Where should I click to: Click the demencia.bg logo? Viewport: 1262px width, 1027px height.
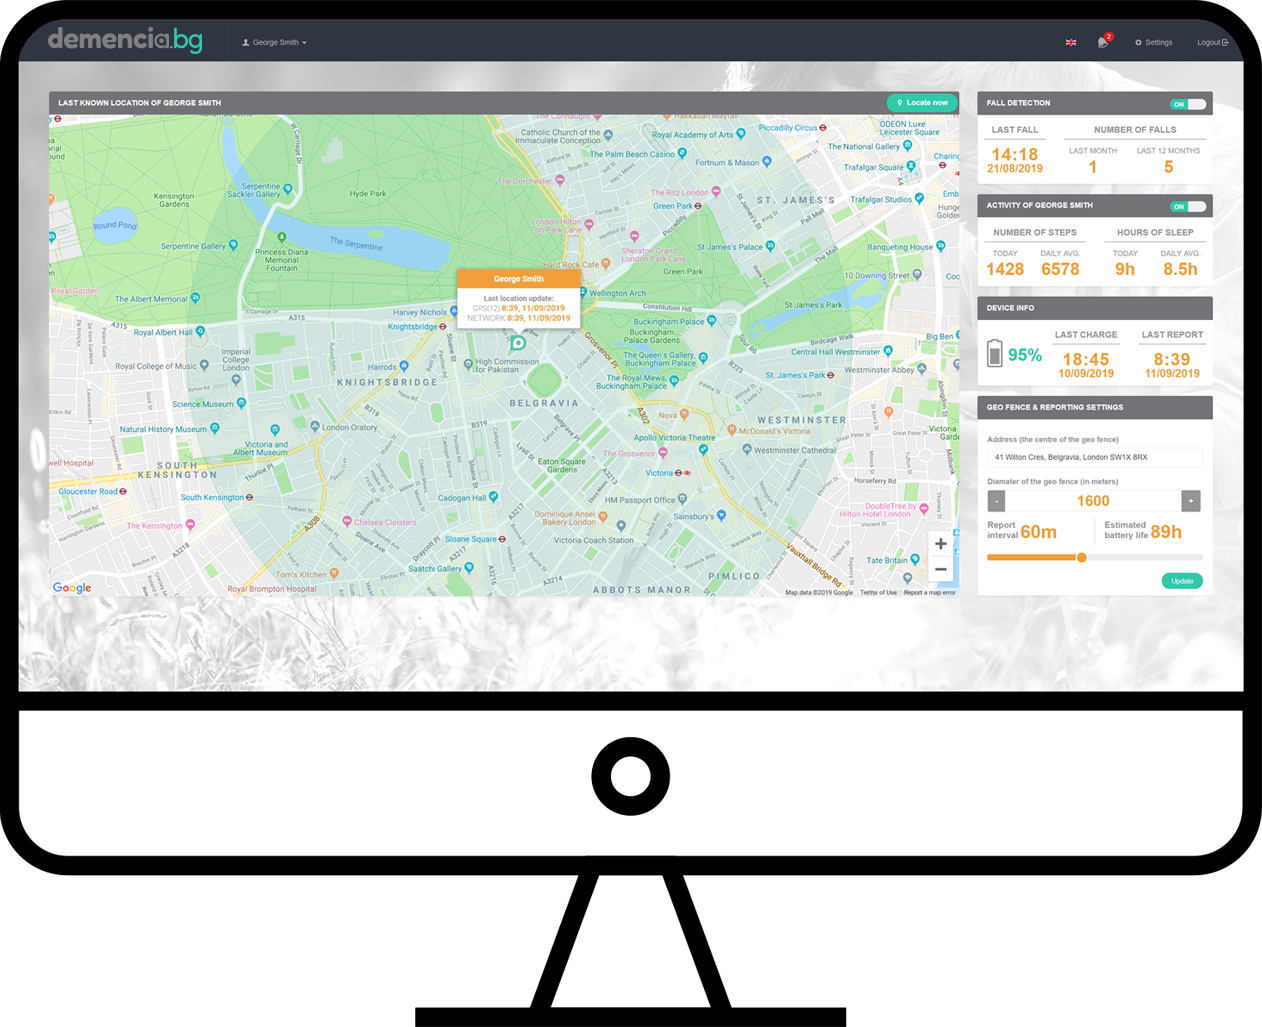click(125, 40)
